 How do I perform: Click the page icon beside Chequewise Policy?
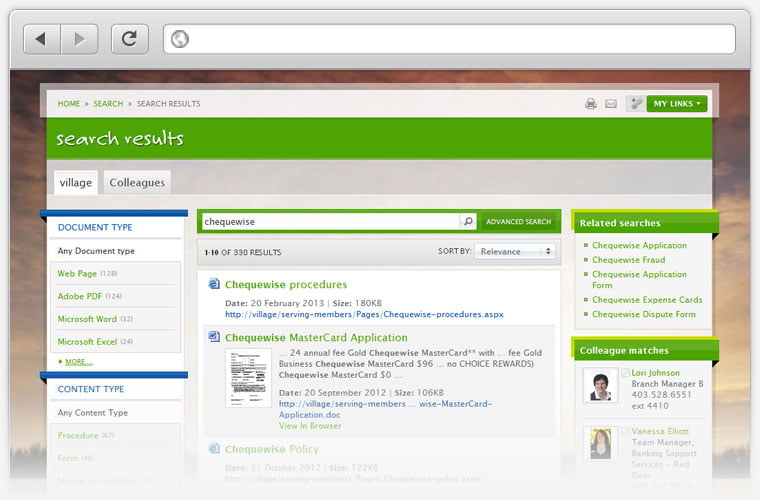point(214,448)
